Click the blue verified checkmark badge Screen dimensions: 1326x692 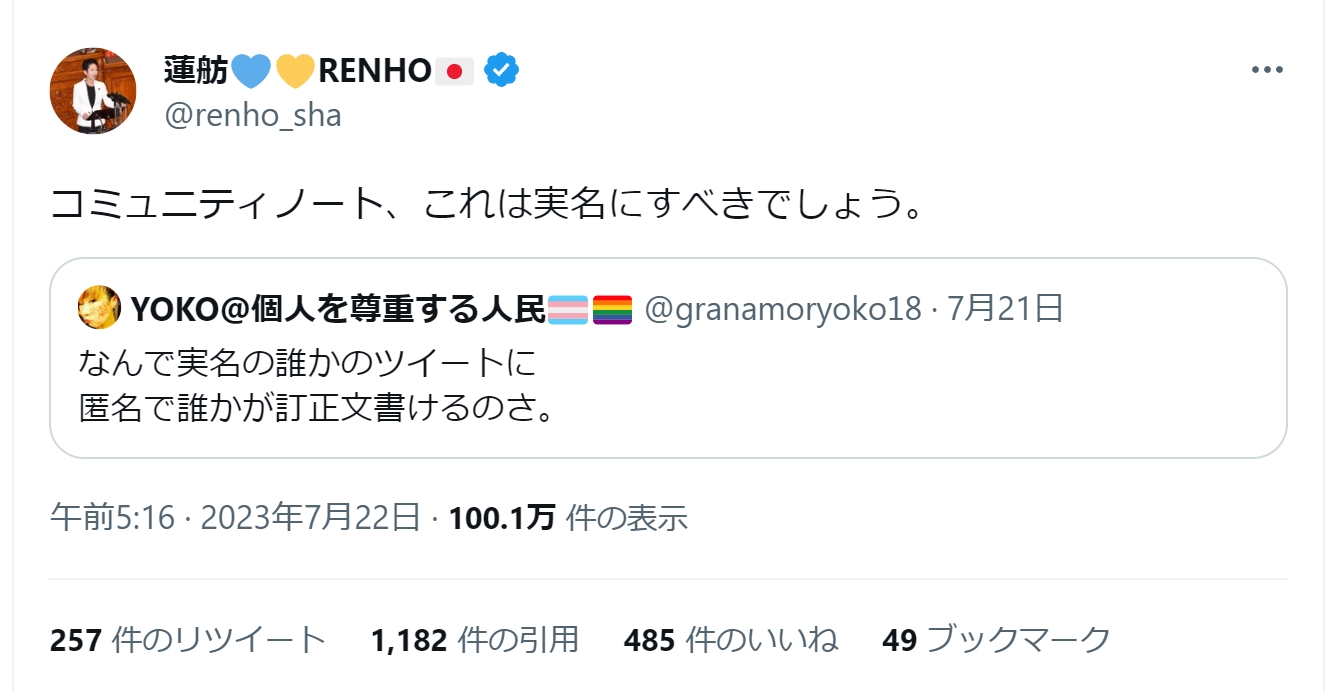501,71
